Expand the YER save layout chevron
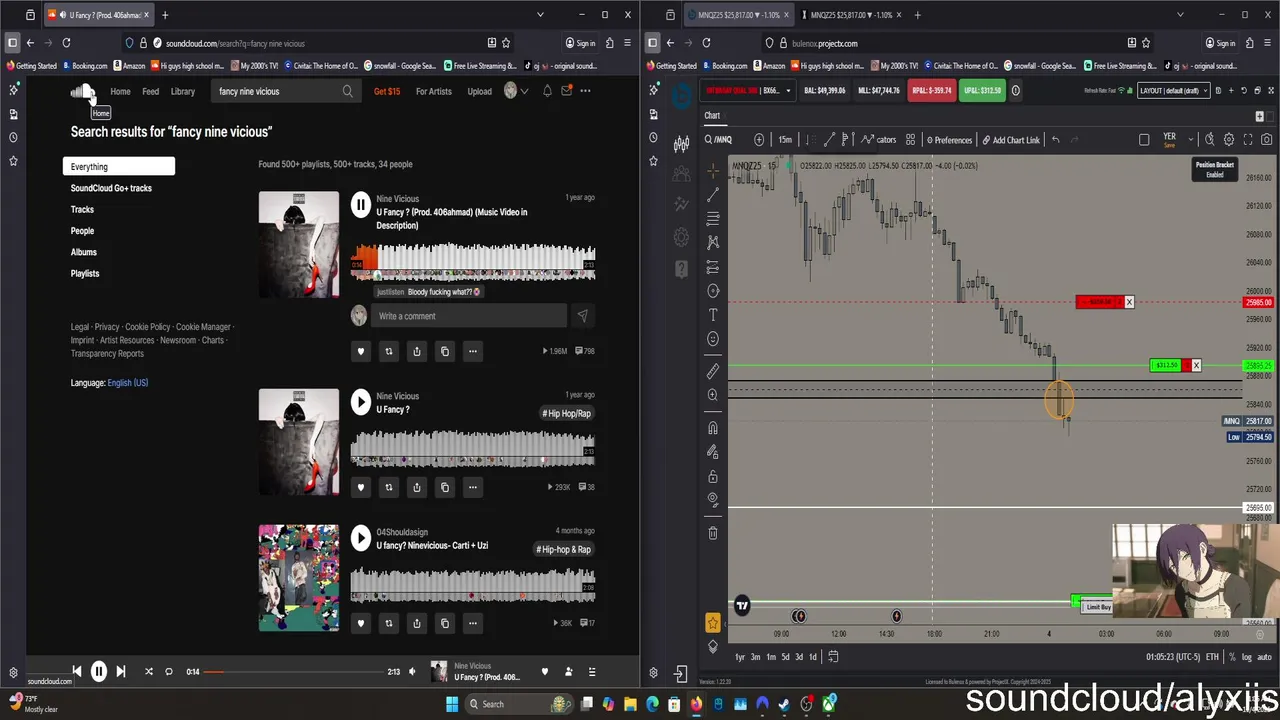This screenshot has width=1280, height=720. tap(1190, 140)
